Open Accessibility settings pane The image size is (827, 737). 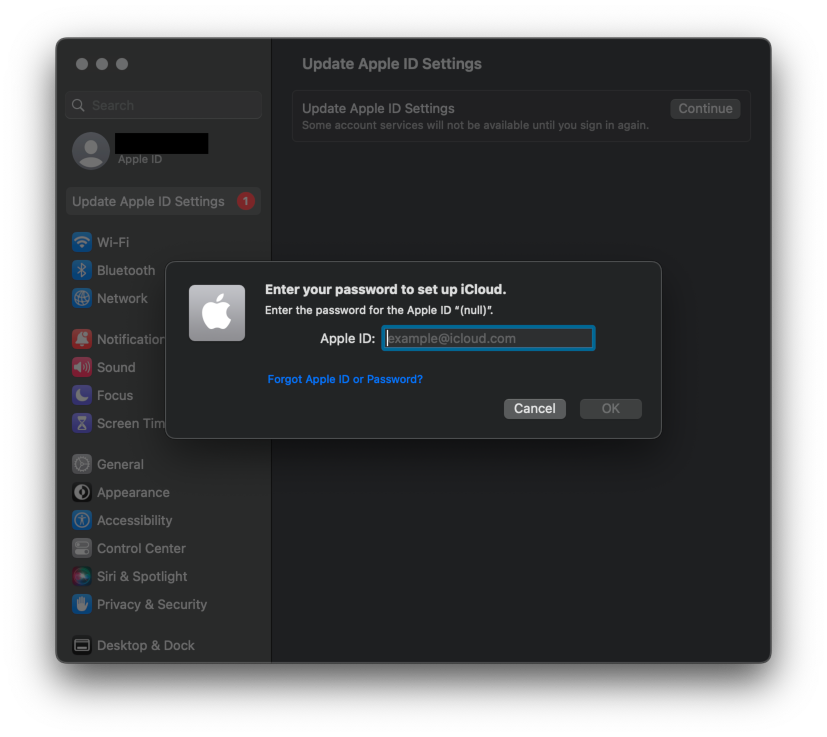pos(134,520)
